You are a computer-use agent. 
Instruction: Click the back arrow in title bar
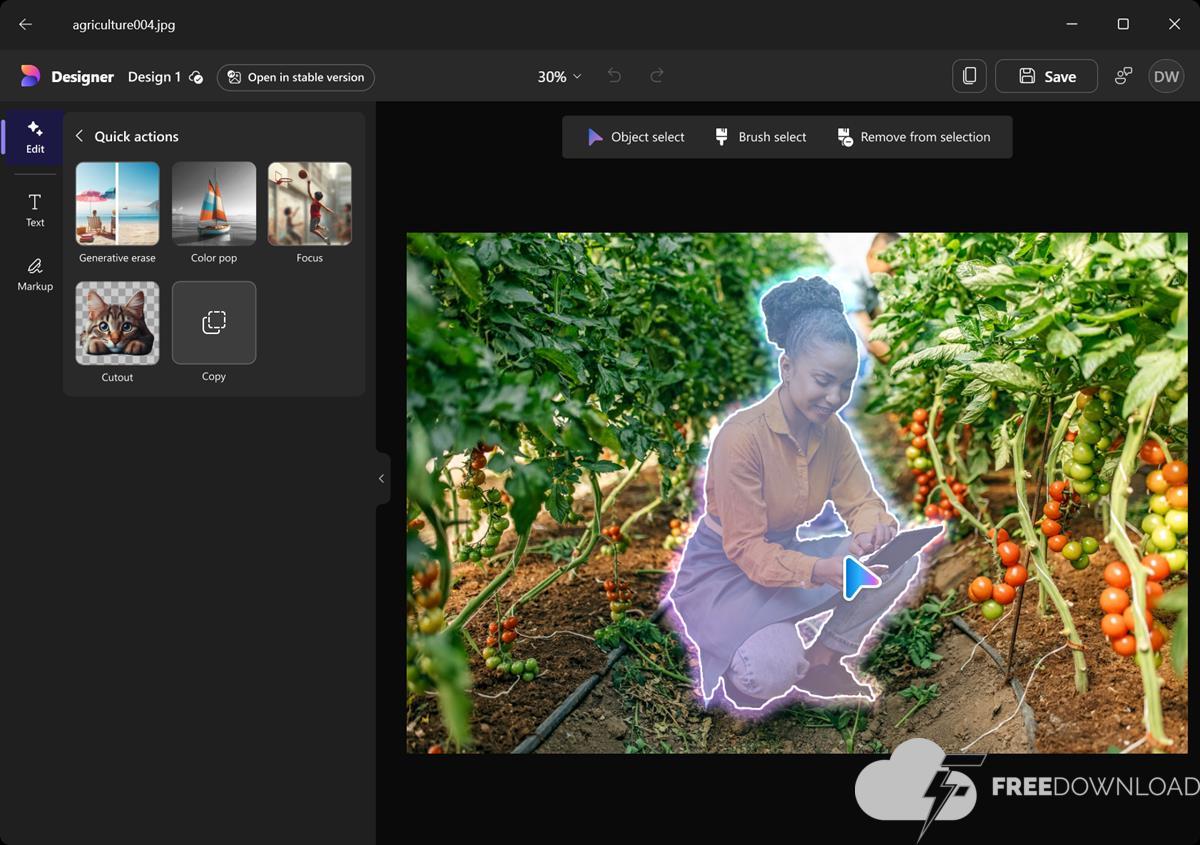click(x=26, y=24)
